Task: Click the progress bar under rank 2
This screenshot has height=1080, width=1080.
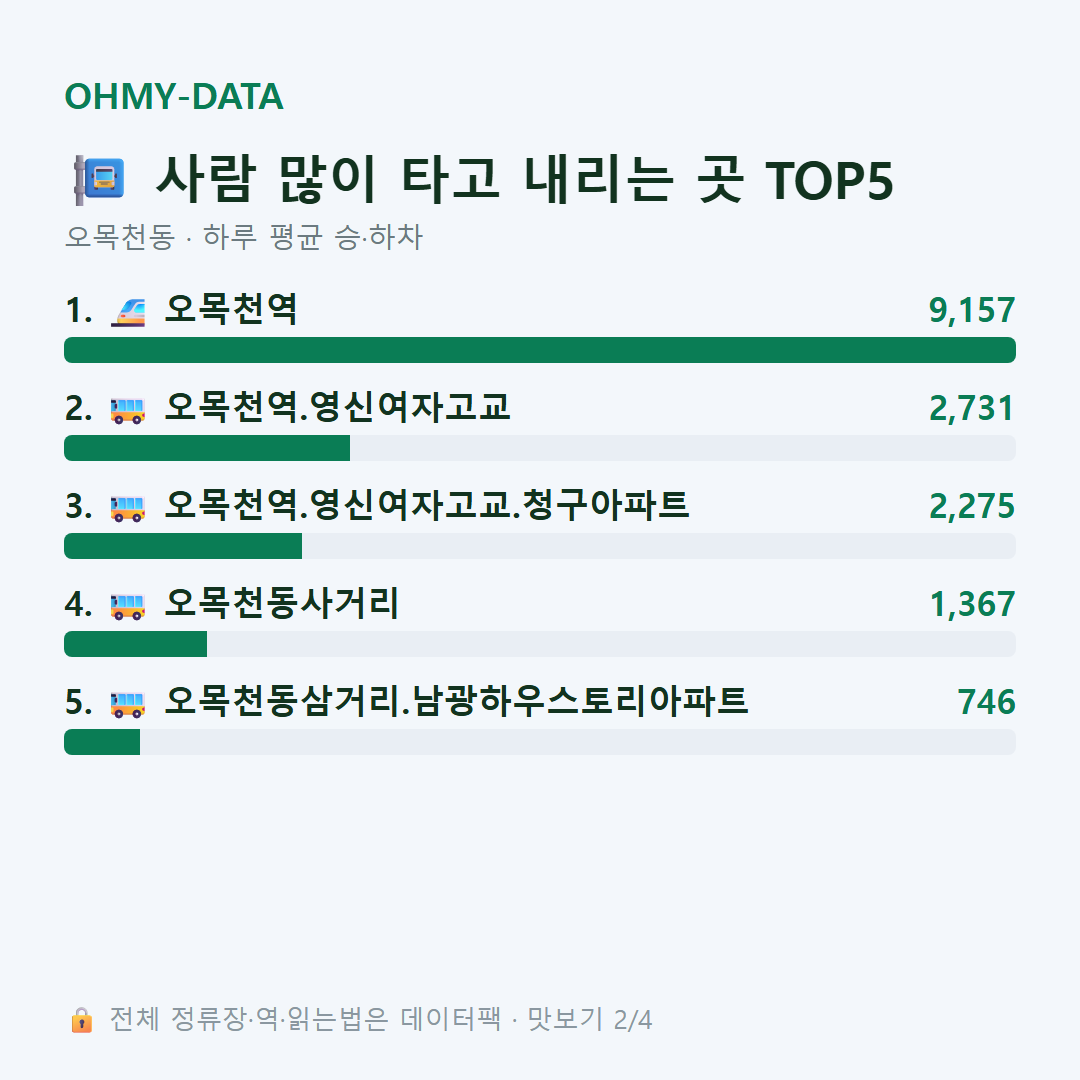Action: pos(540,448)
